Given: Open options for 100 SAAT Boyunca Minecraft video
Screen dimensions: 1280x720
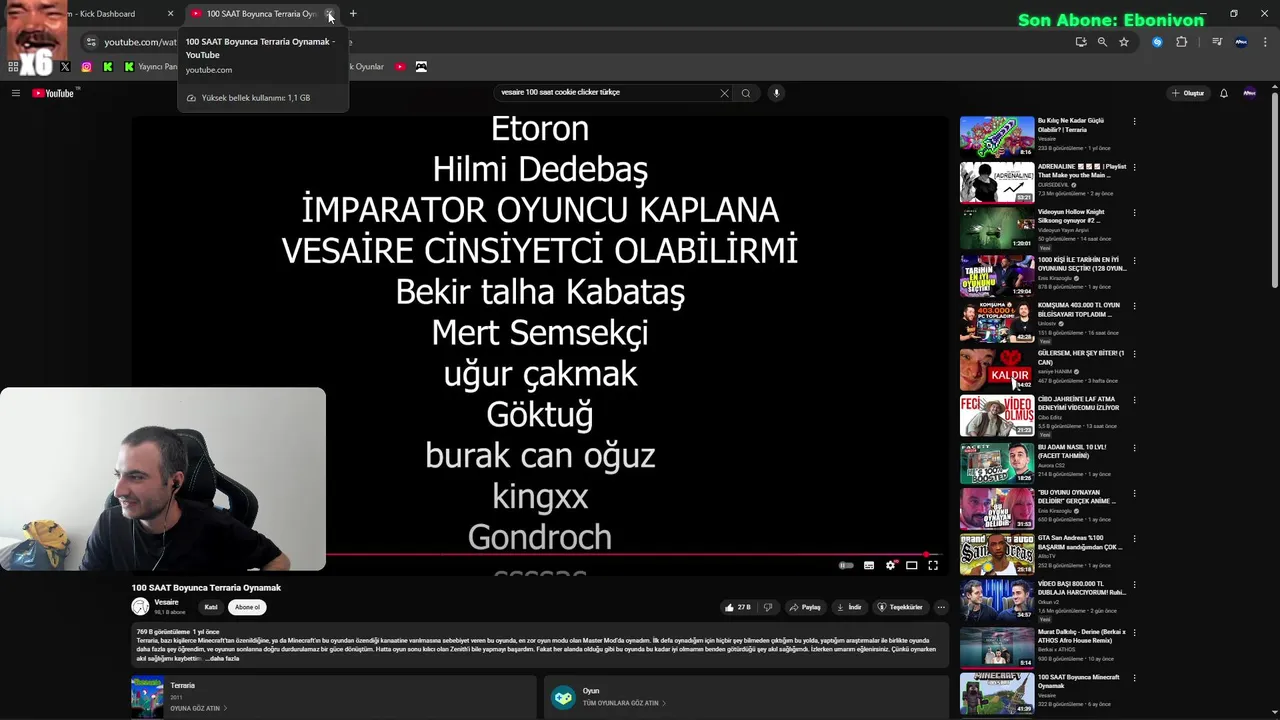Looking at the screenshot, I should (1134, 678).
